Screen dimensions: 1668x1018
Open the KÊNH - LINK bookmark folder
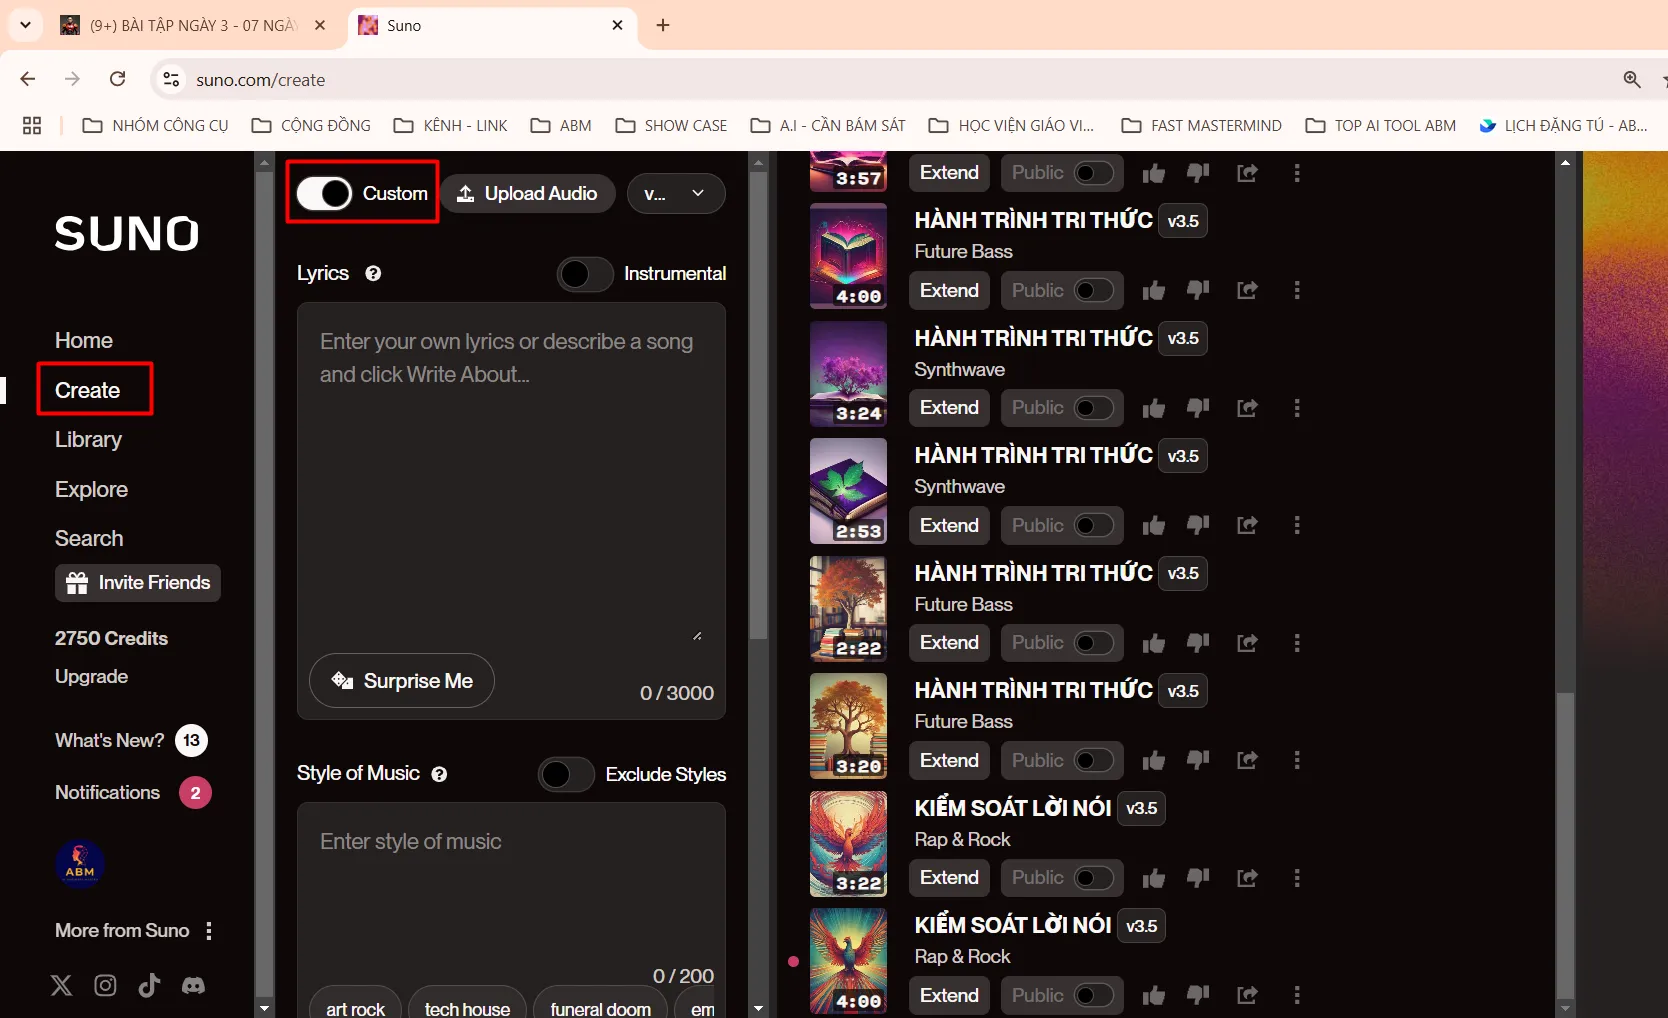point(451,125)
